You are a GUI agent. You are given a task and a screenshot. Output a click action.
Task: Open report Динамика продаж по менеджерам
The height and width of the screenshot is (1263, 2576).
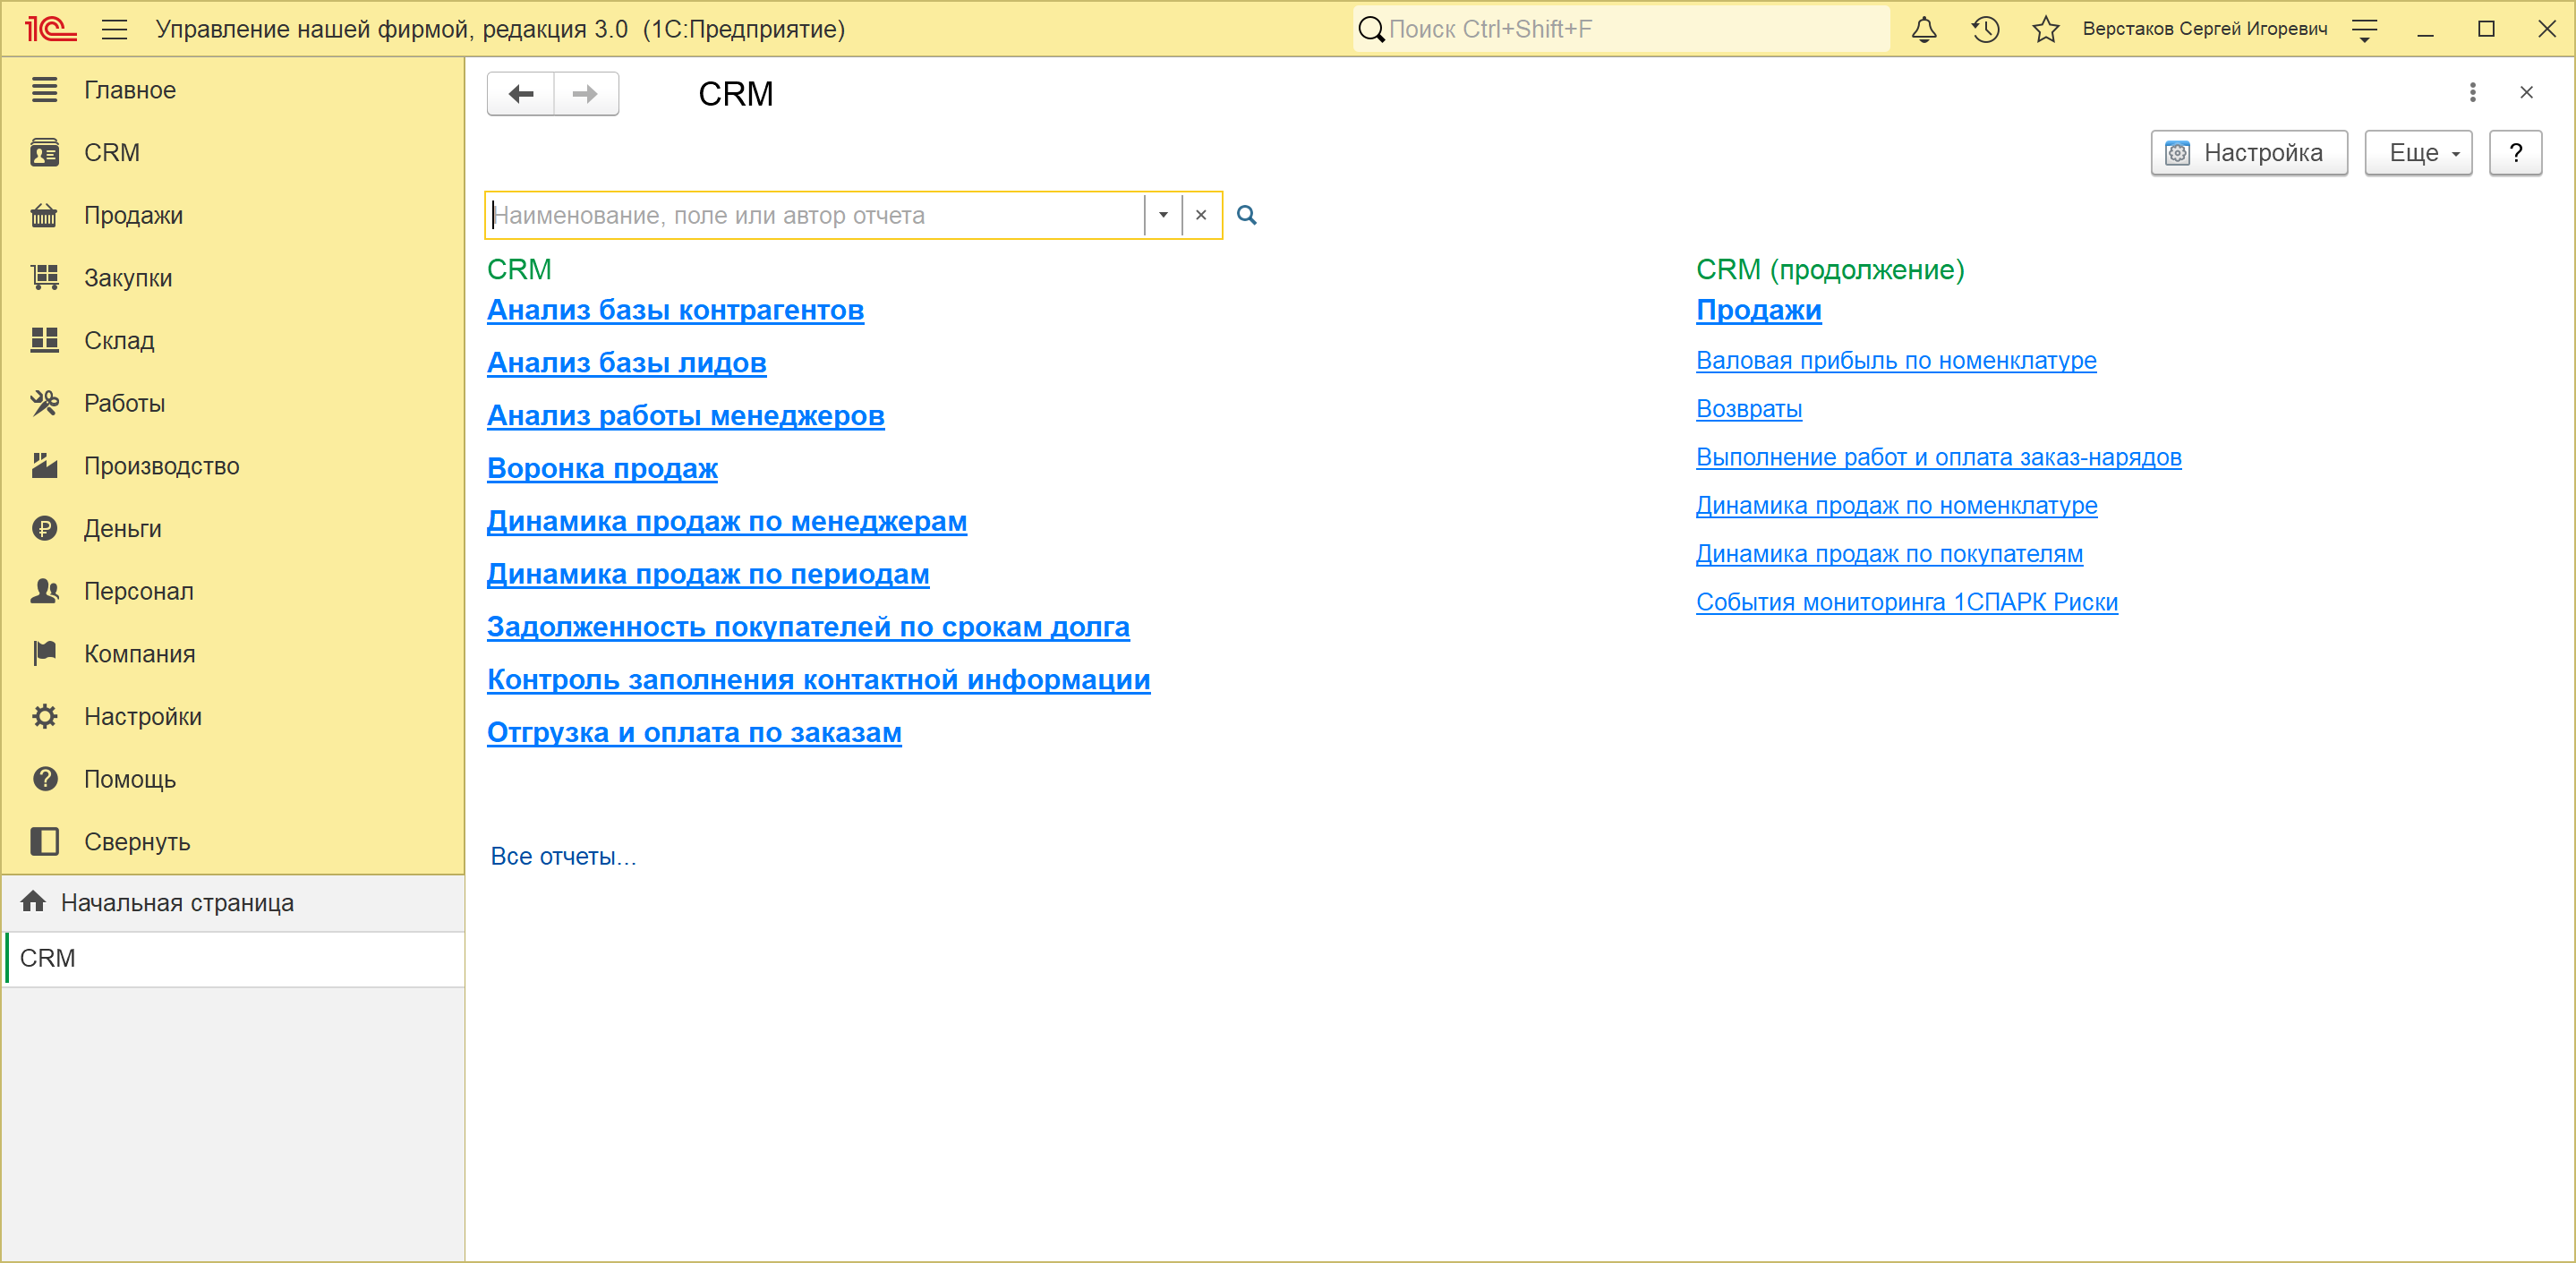click(726, 522)
